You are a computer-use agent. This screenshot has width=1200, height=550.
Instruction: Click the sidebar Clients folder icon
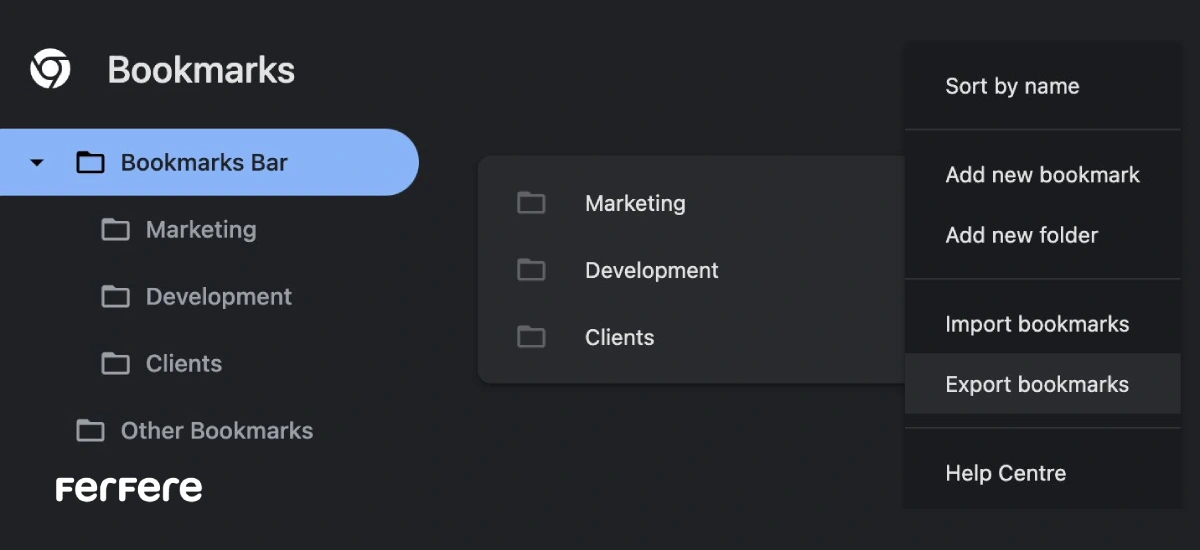(115, 363)
